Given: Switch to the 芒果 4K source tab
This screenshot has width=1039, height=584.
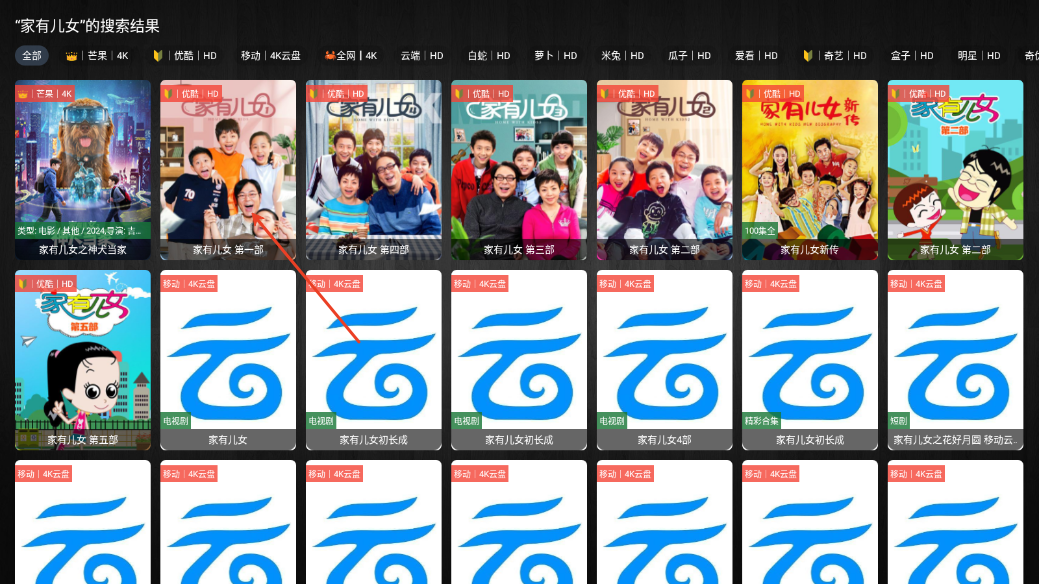Looking at the screenshot, I should 97,56.
